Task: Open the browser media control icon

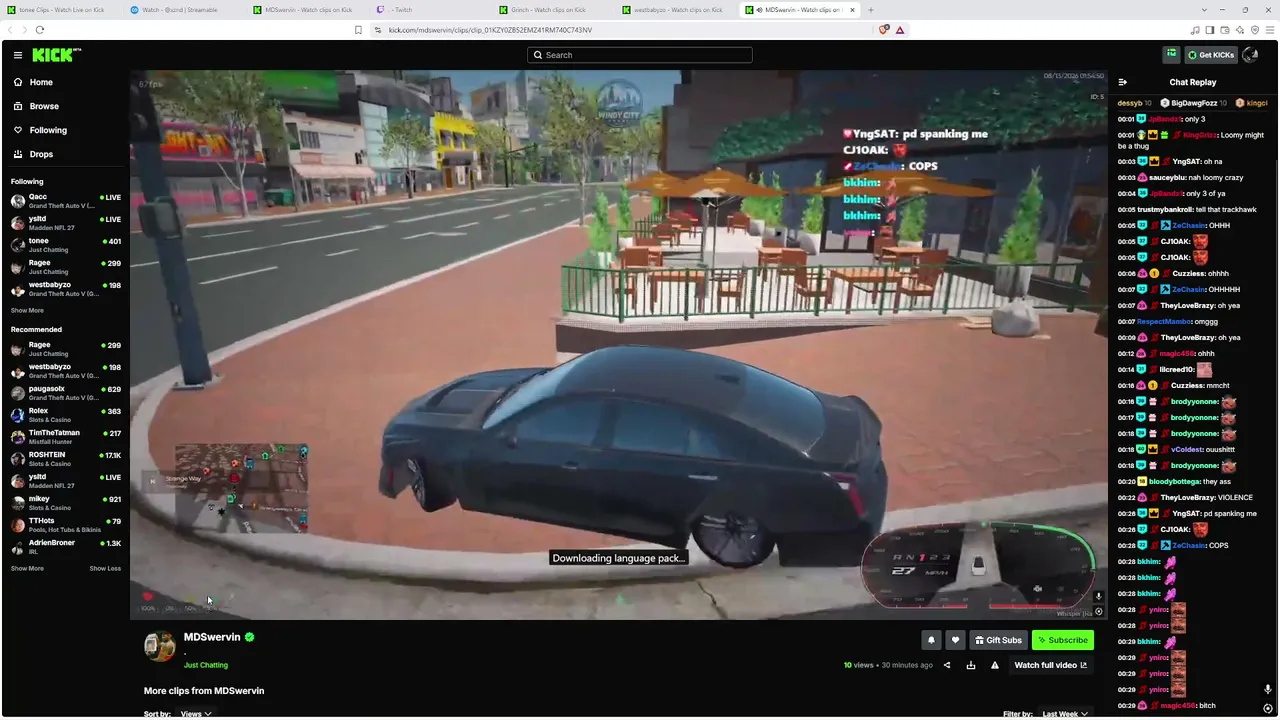Action: point(1195,30)
